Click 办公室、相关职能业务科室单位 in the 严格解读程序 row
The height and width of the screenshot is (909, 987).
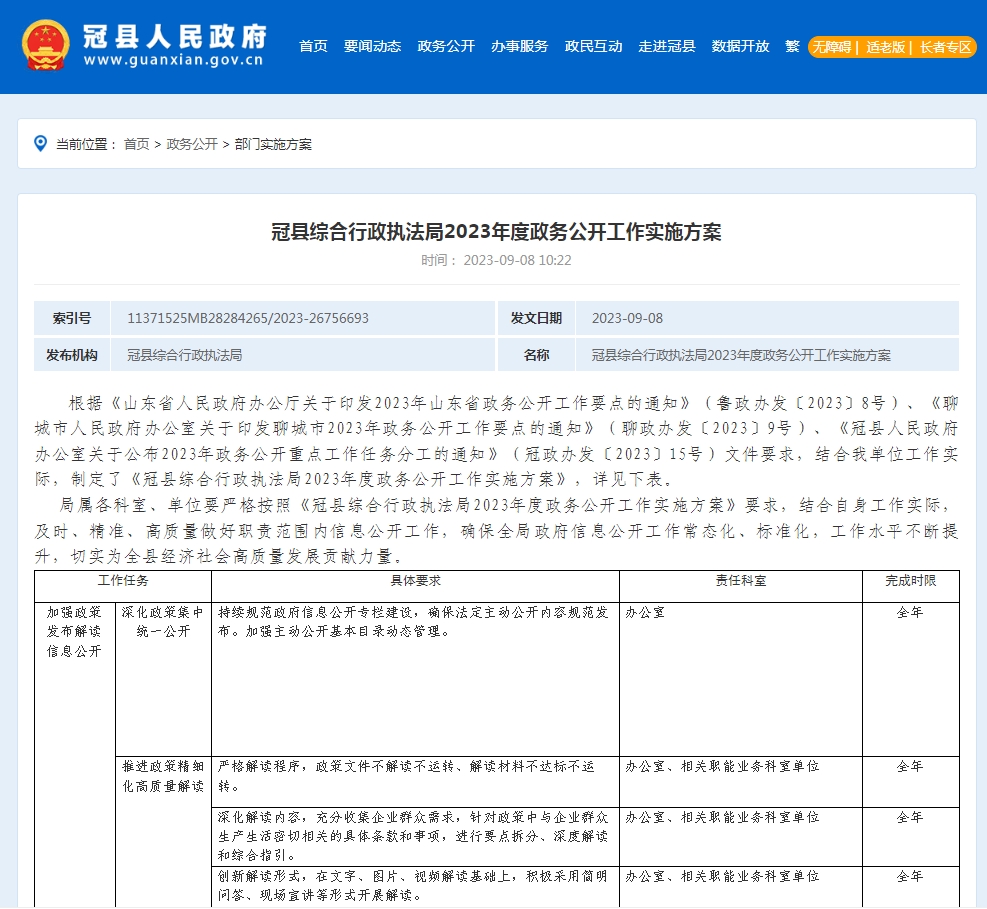tap(722, 766)
